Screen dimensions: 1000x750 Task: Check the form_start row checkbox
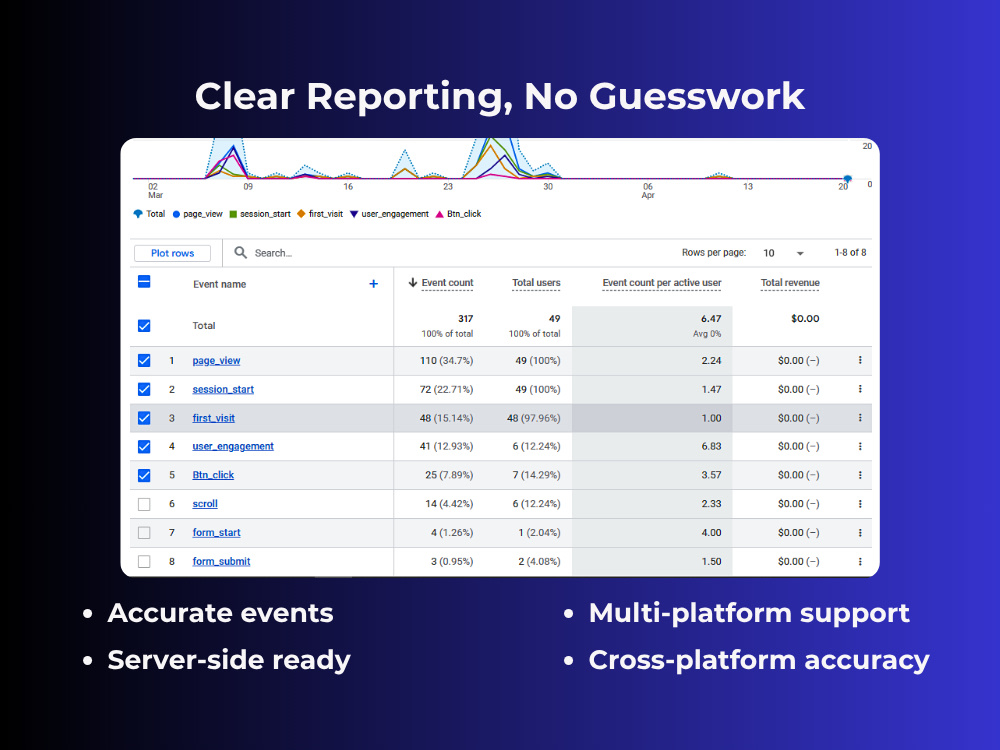click(144, 533)
